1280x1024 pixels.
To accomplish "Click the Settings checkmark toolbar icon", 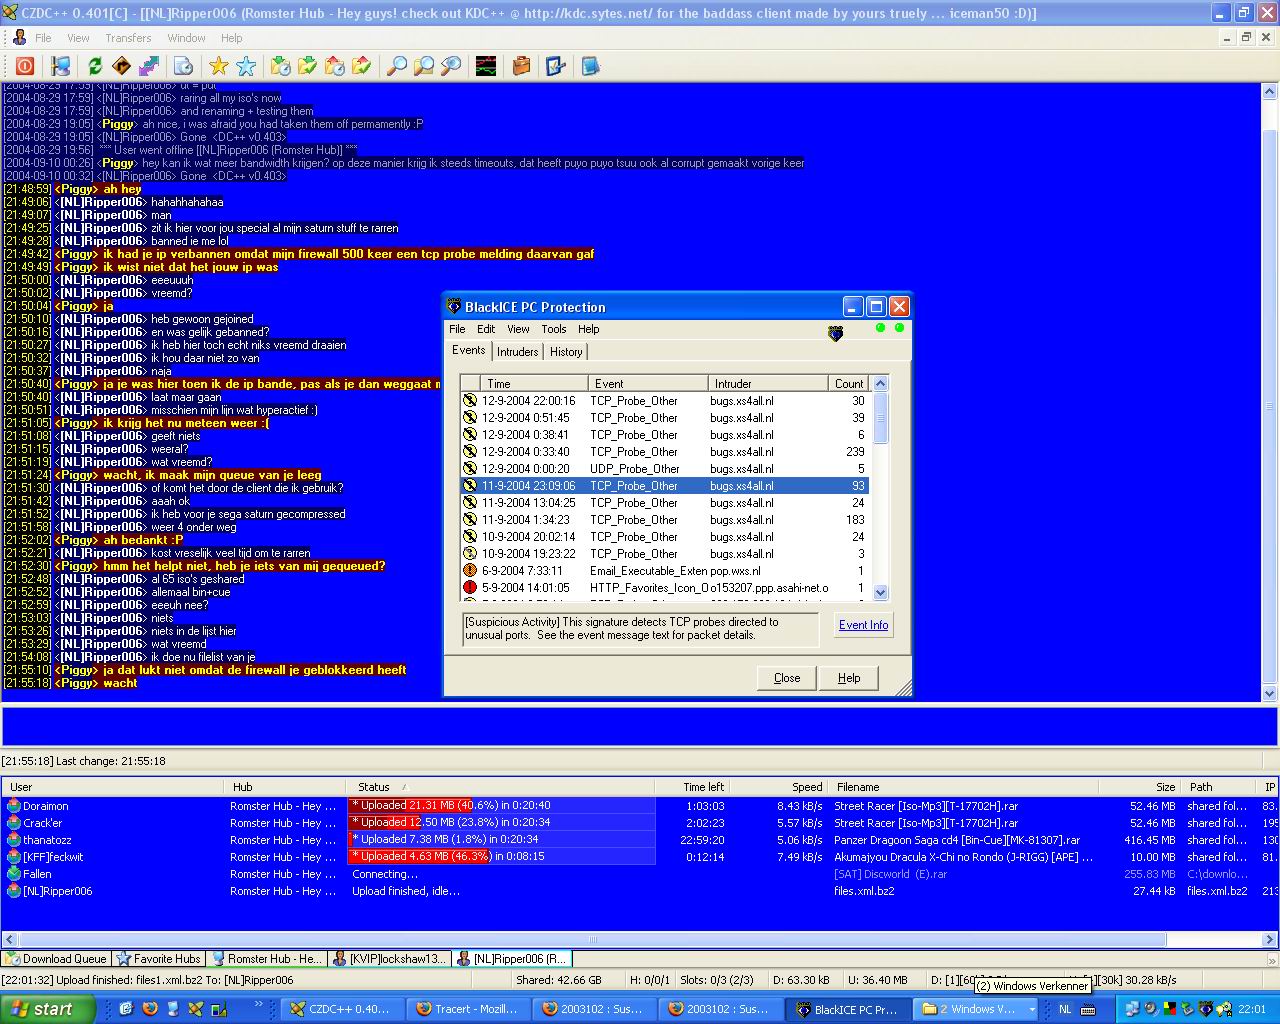I will click(555, 66).
